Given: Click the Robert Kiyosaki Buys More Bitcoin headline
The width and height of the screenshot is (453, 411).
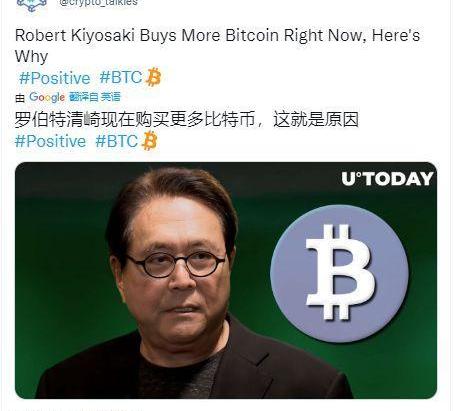Looking at the screenshot, I should click(x=217, y=46).
